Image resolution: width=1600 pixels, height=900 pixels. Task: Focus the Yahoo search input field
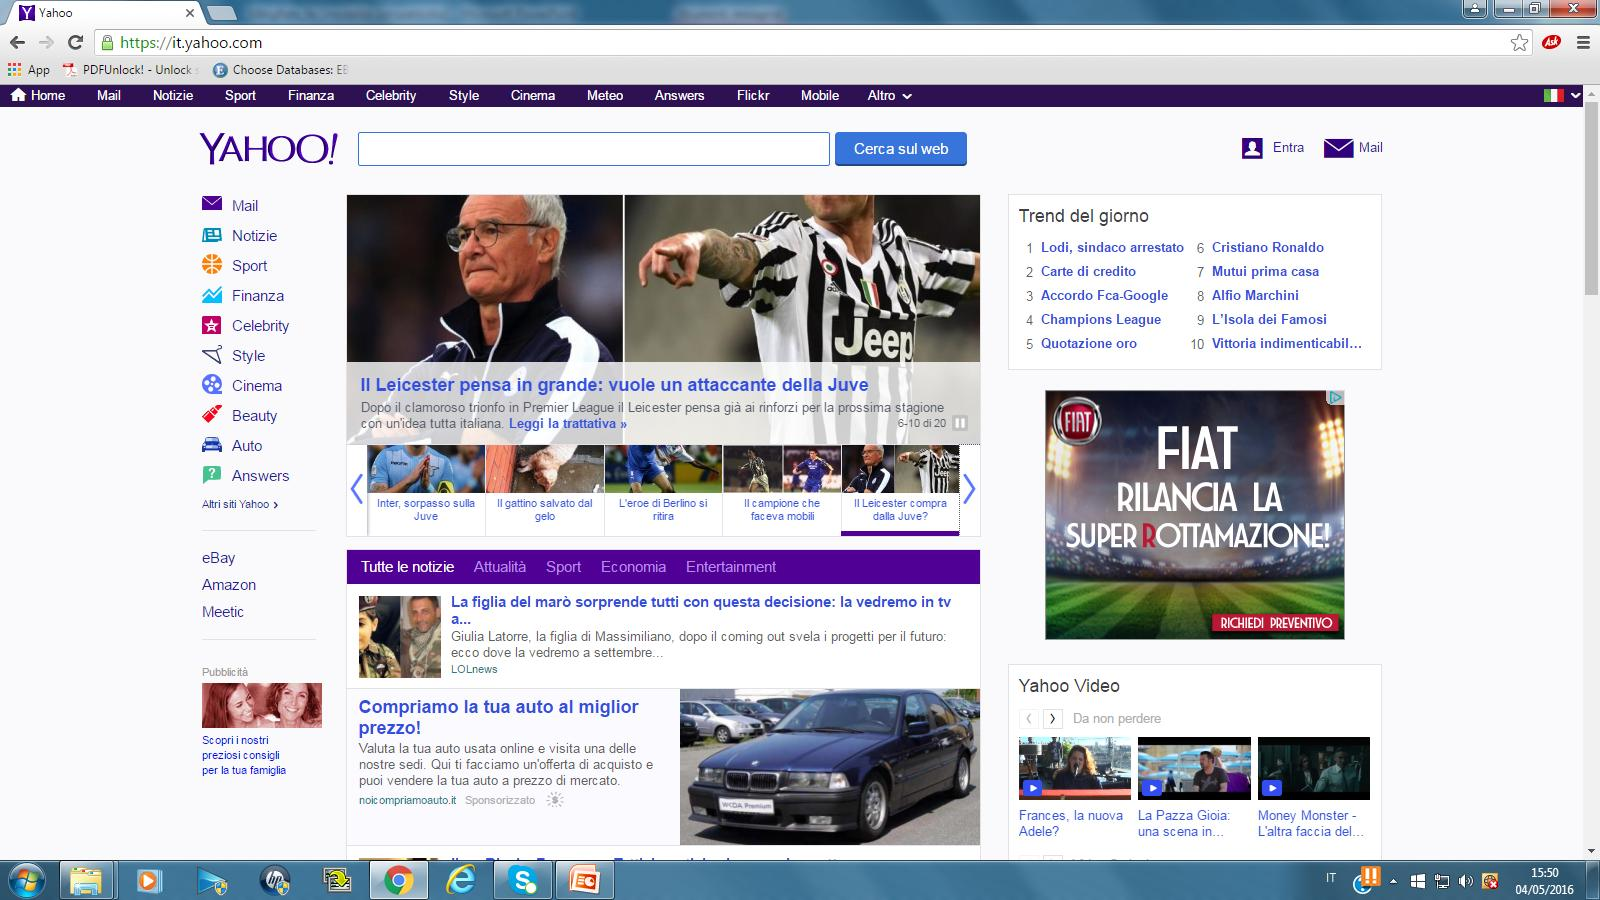point(594,149)
